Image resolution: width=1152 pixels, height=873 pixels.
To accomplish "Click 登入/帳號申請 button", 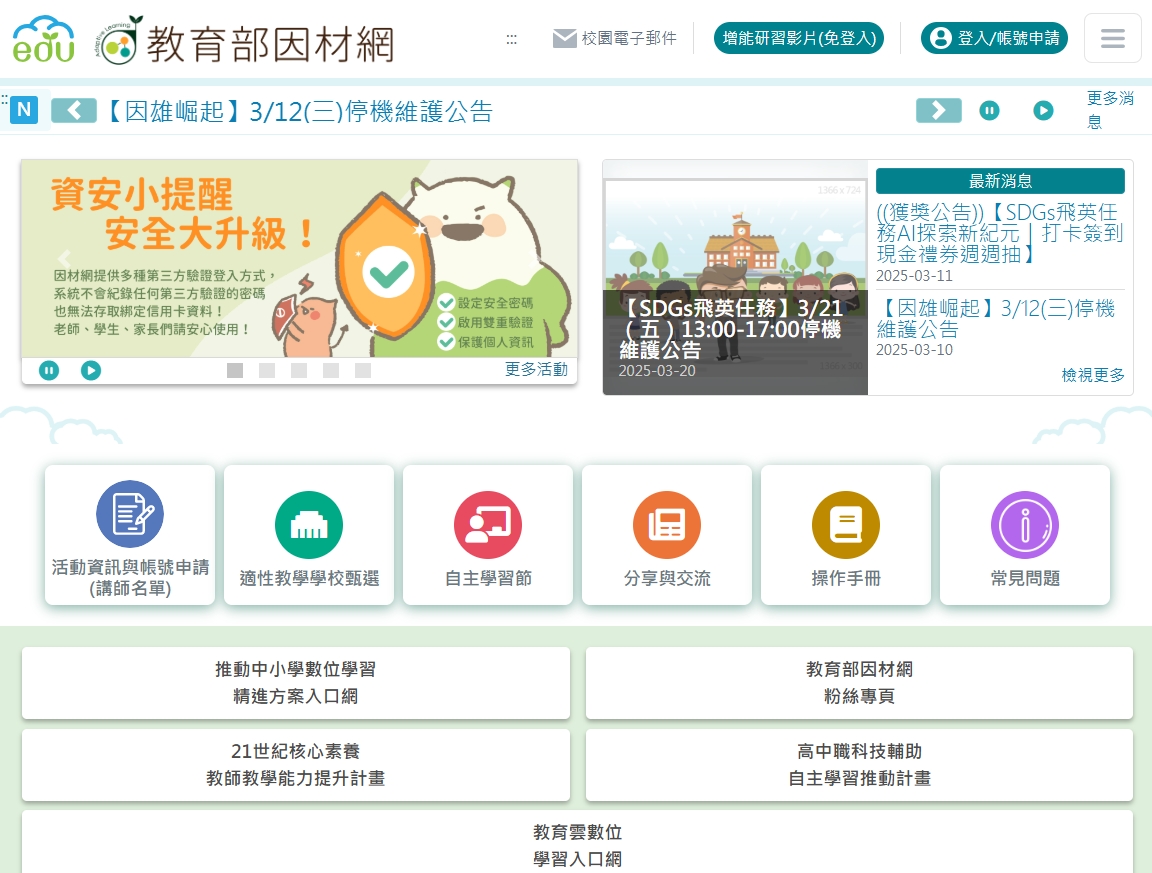I will tap(995, 38).
